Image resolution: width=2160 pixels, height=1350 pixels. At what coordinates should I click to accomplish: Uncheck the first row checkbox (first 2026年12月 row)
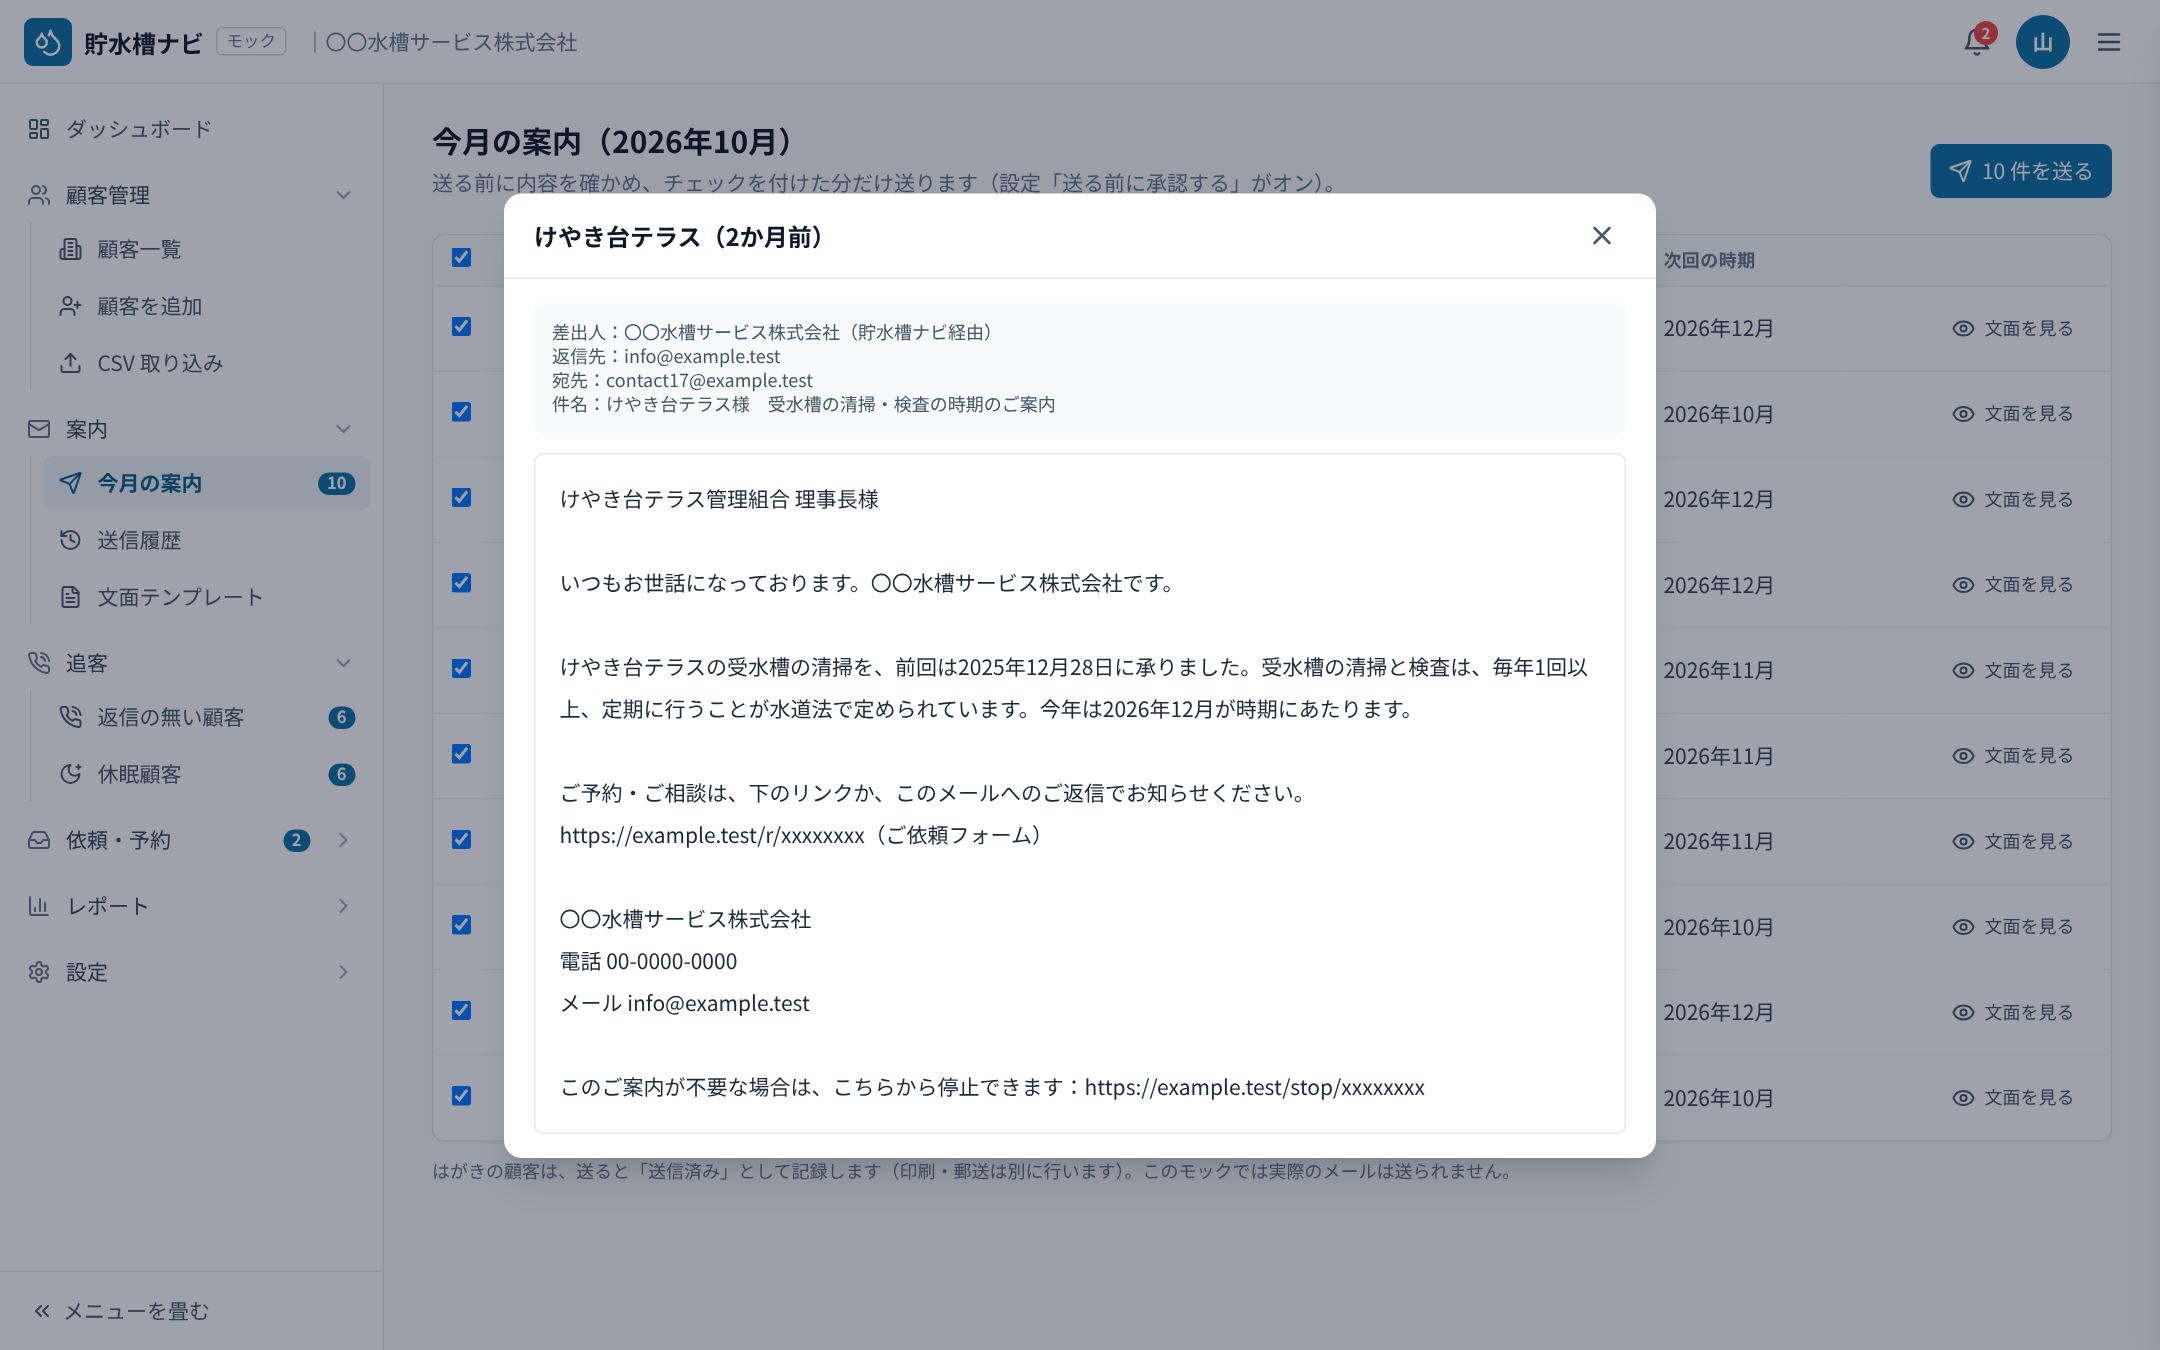click(461, 327)
